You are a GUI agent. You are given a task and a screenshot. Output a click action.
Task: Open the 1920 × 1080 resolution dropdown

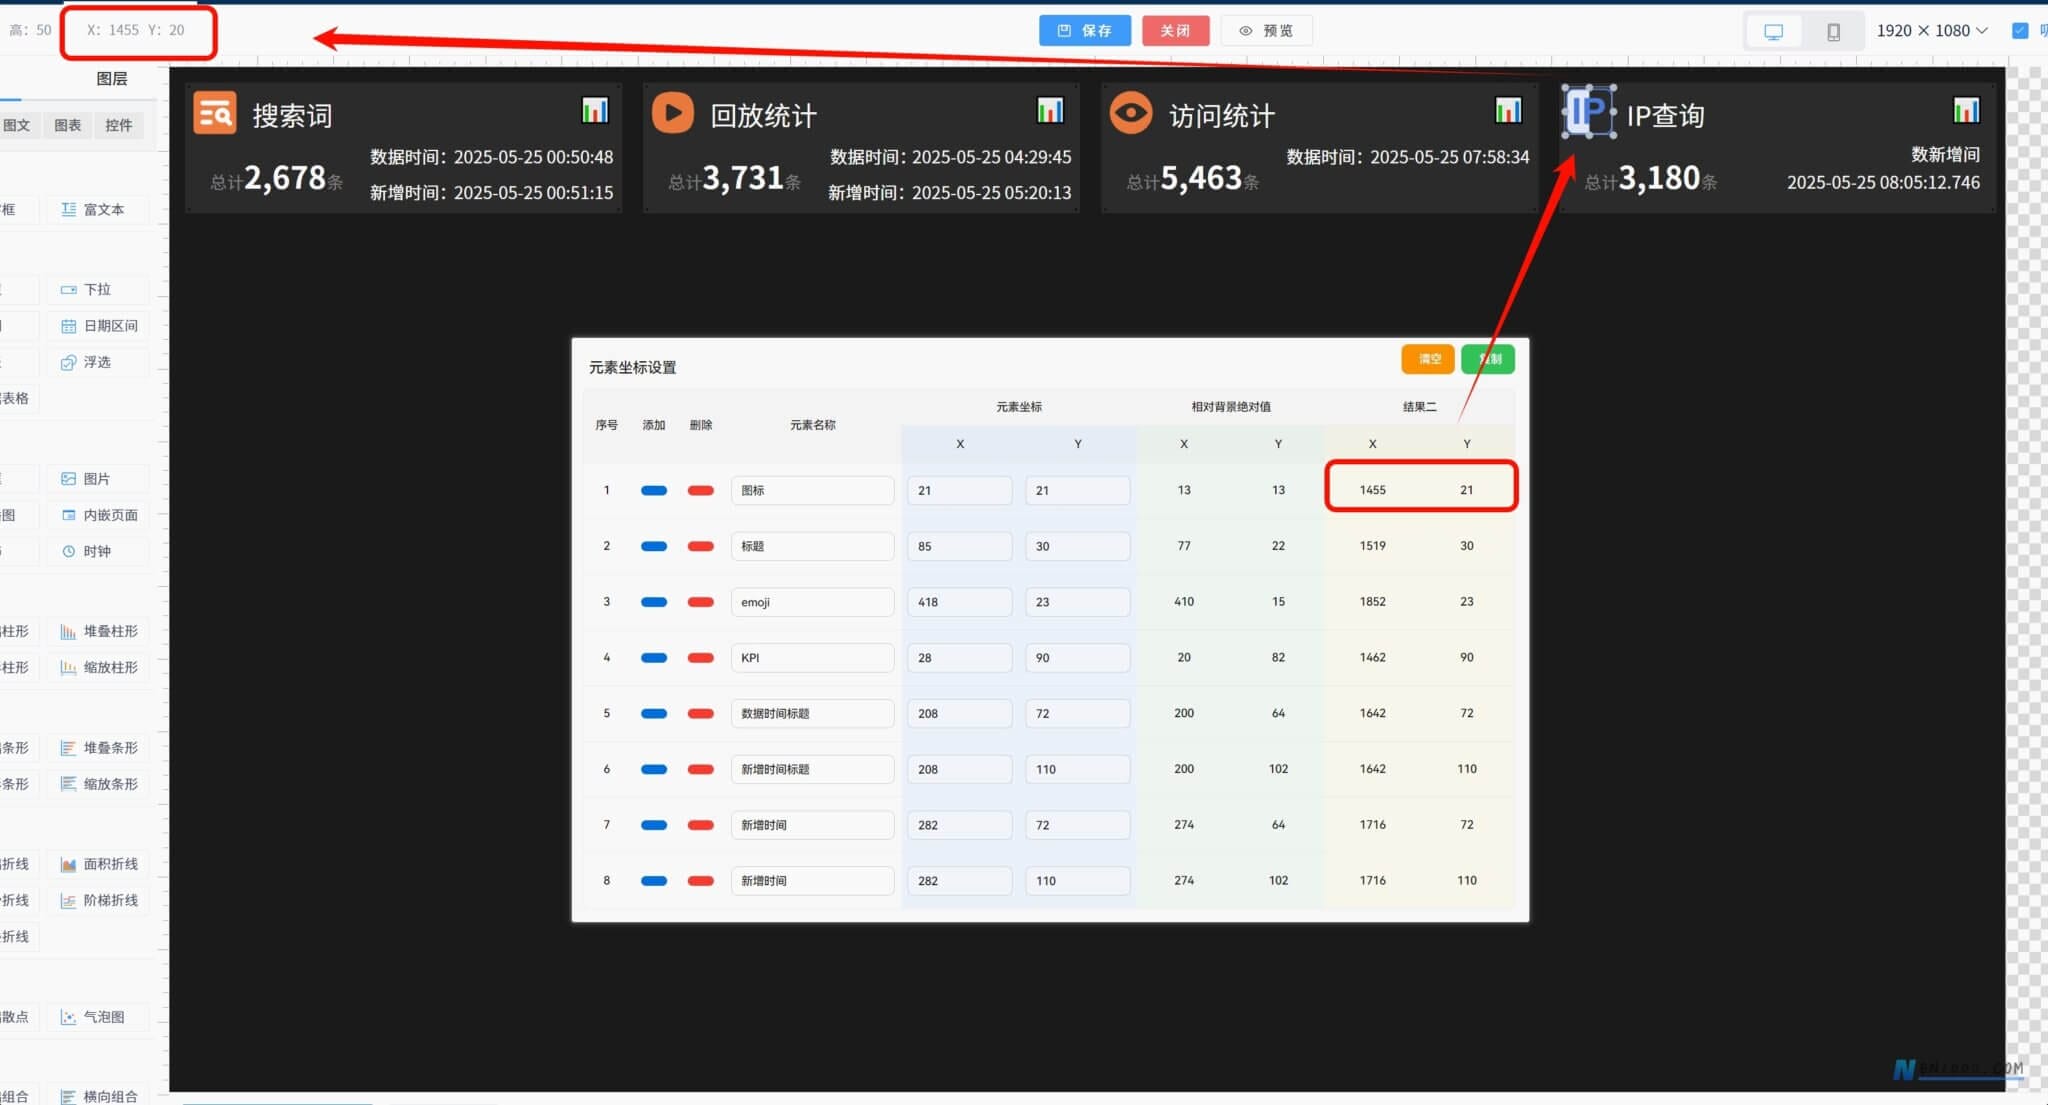coord(1931,31)
